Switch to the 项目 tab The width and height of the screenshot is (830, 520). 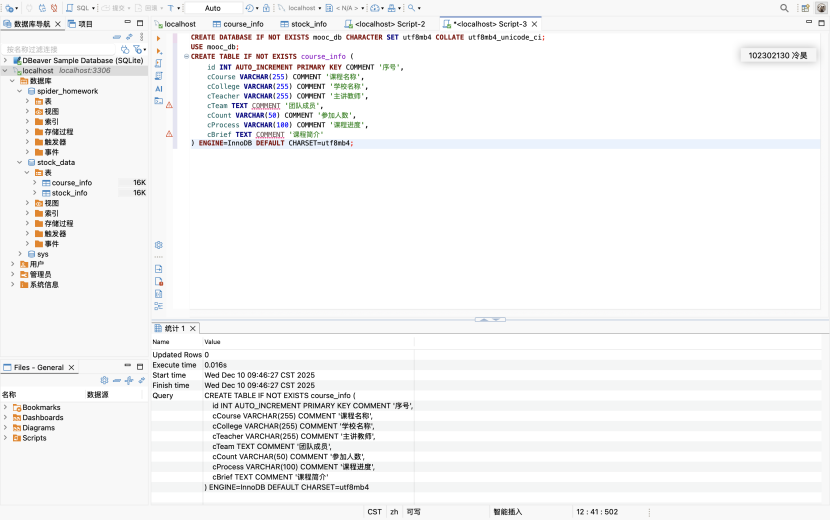[x=80, y=24]
